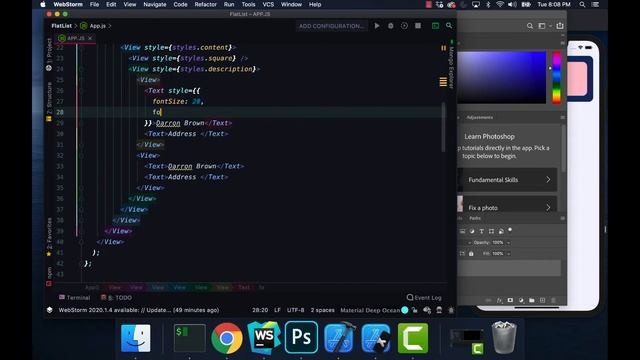Open the VCS menu
This screenshot has width=640, height=360.
[268, 4]
